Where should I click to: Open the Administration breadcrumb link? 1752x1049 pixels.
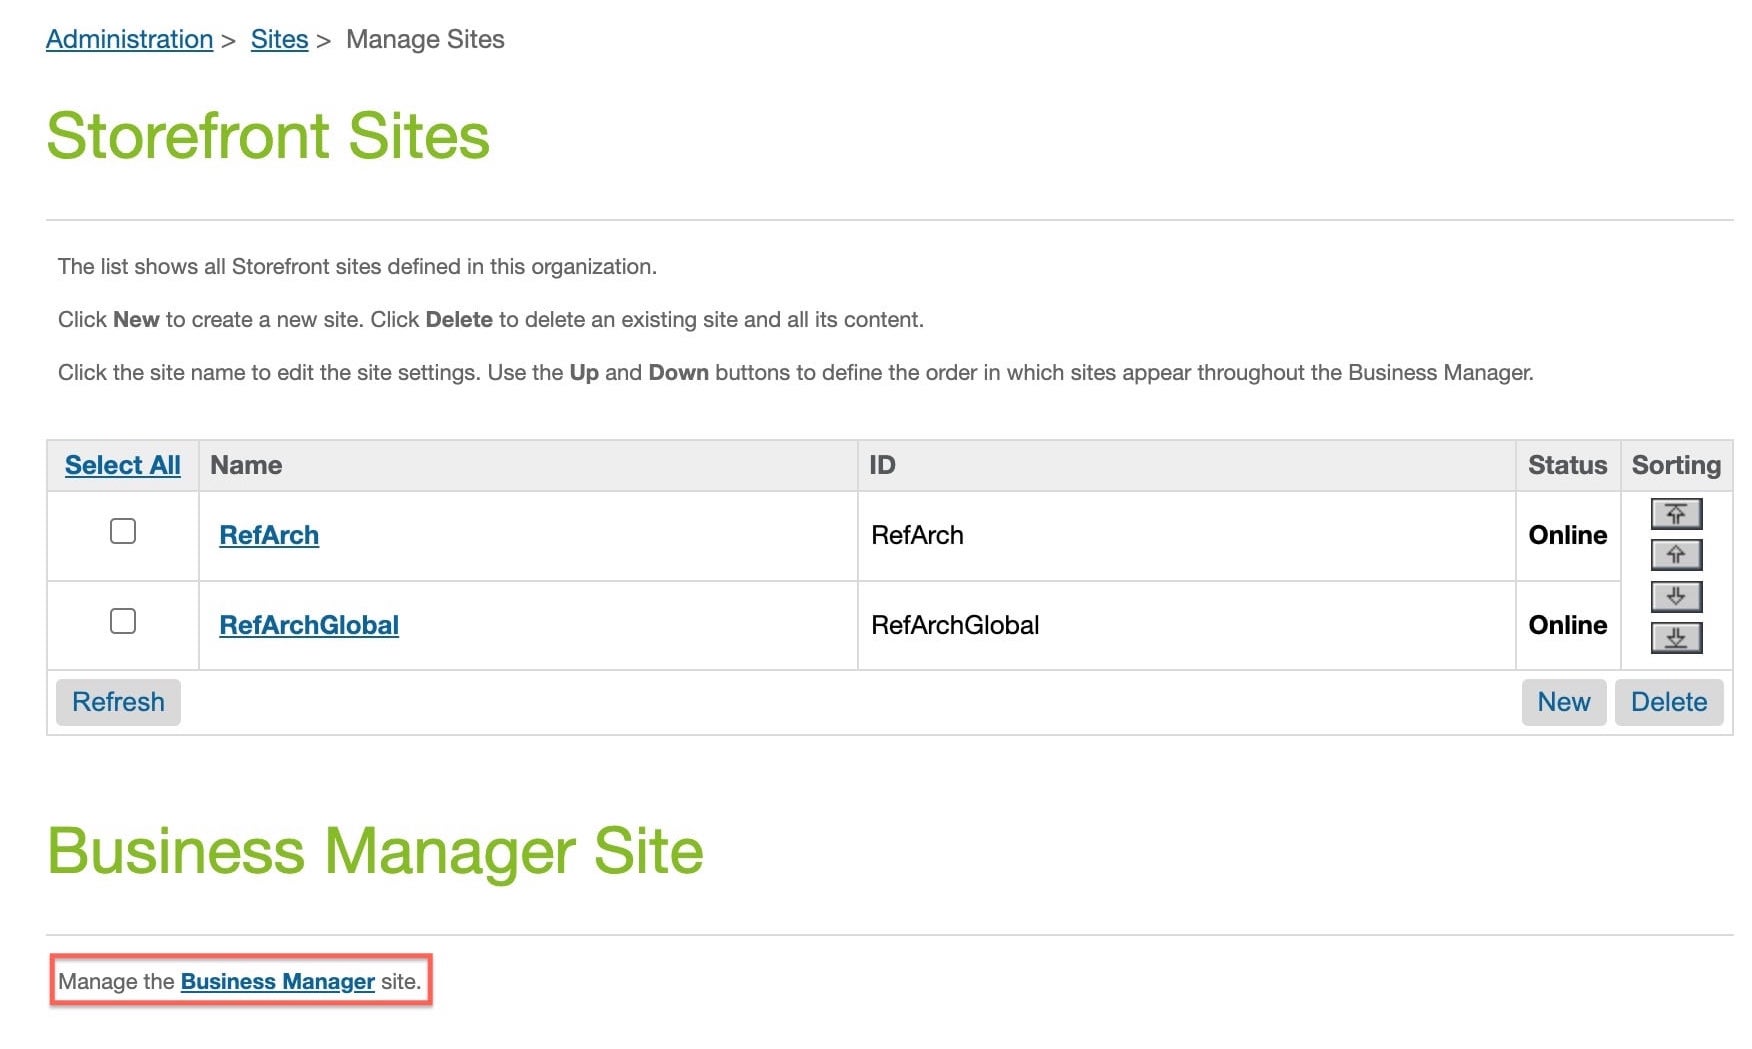130,39
